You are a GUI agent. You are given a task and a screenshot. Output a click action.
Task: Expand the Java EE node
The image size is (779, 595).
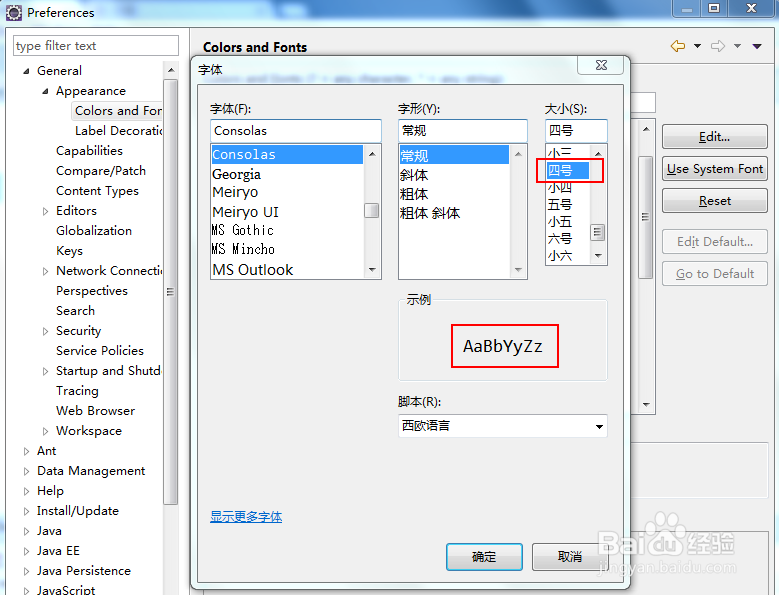(x=26, y=551)
